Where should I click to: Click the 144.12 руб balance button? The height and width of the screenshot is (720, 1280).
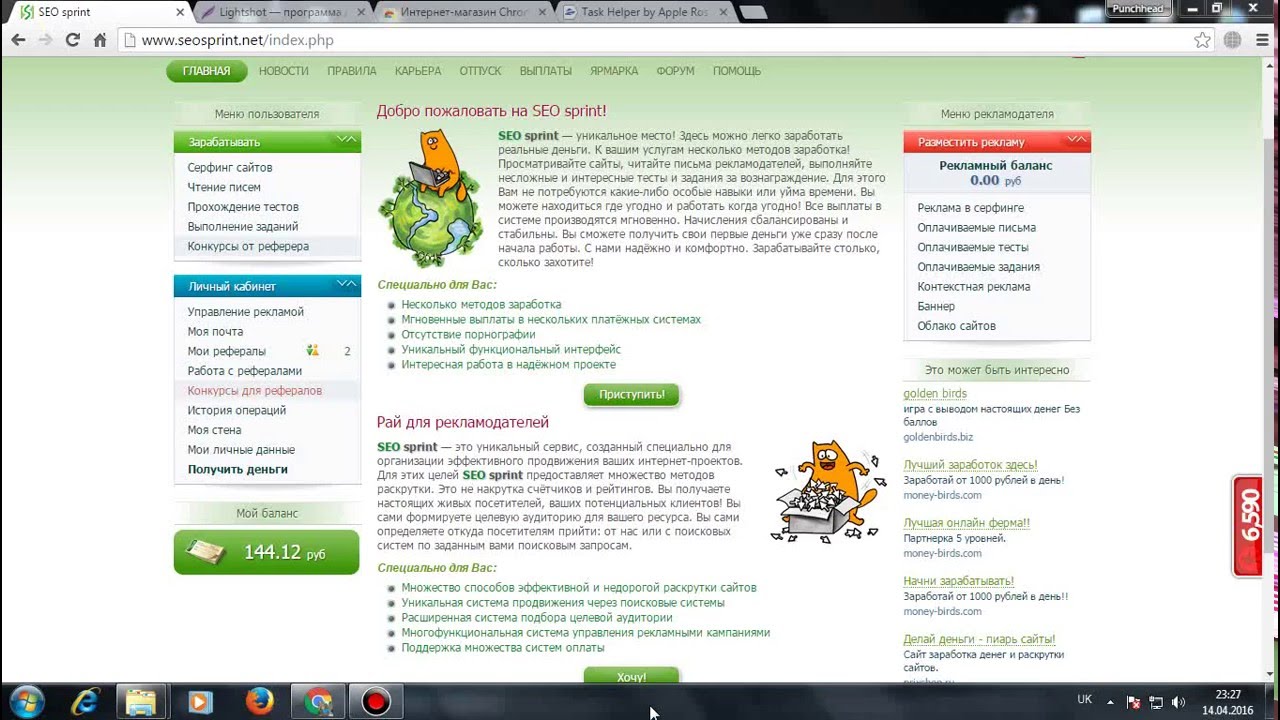click(266, 552)
